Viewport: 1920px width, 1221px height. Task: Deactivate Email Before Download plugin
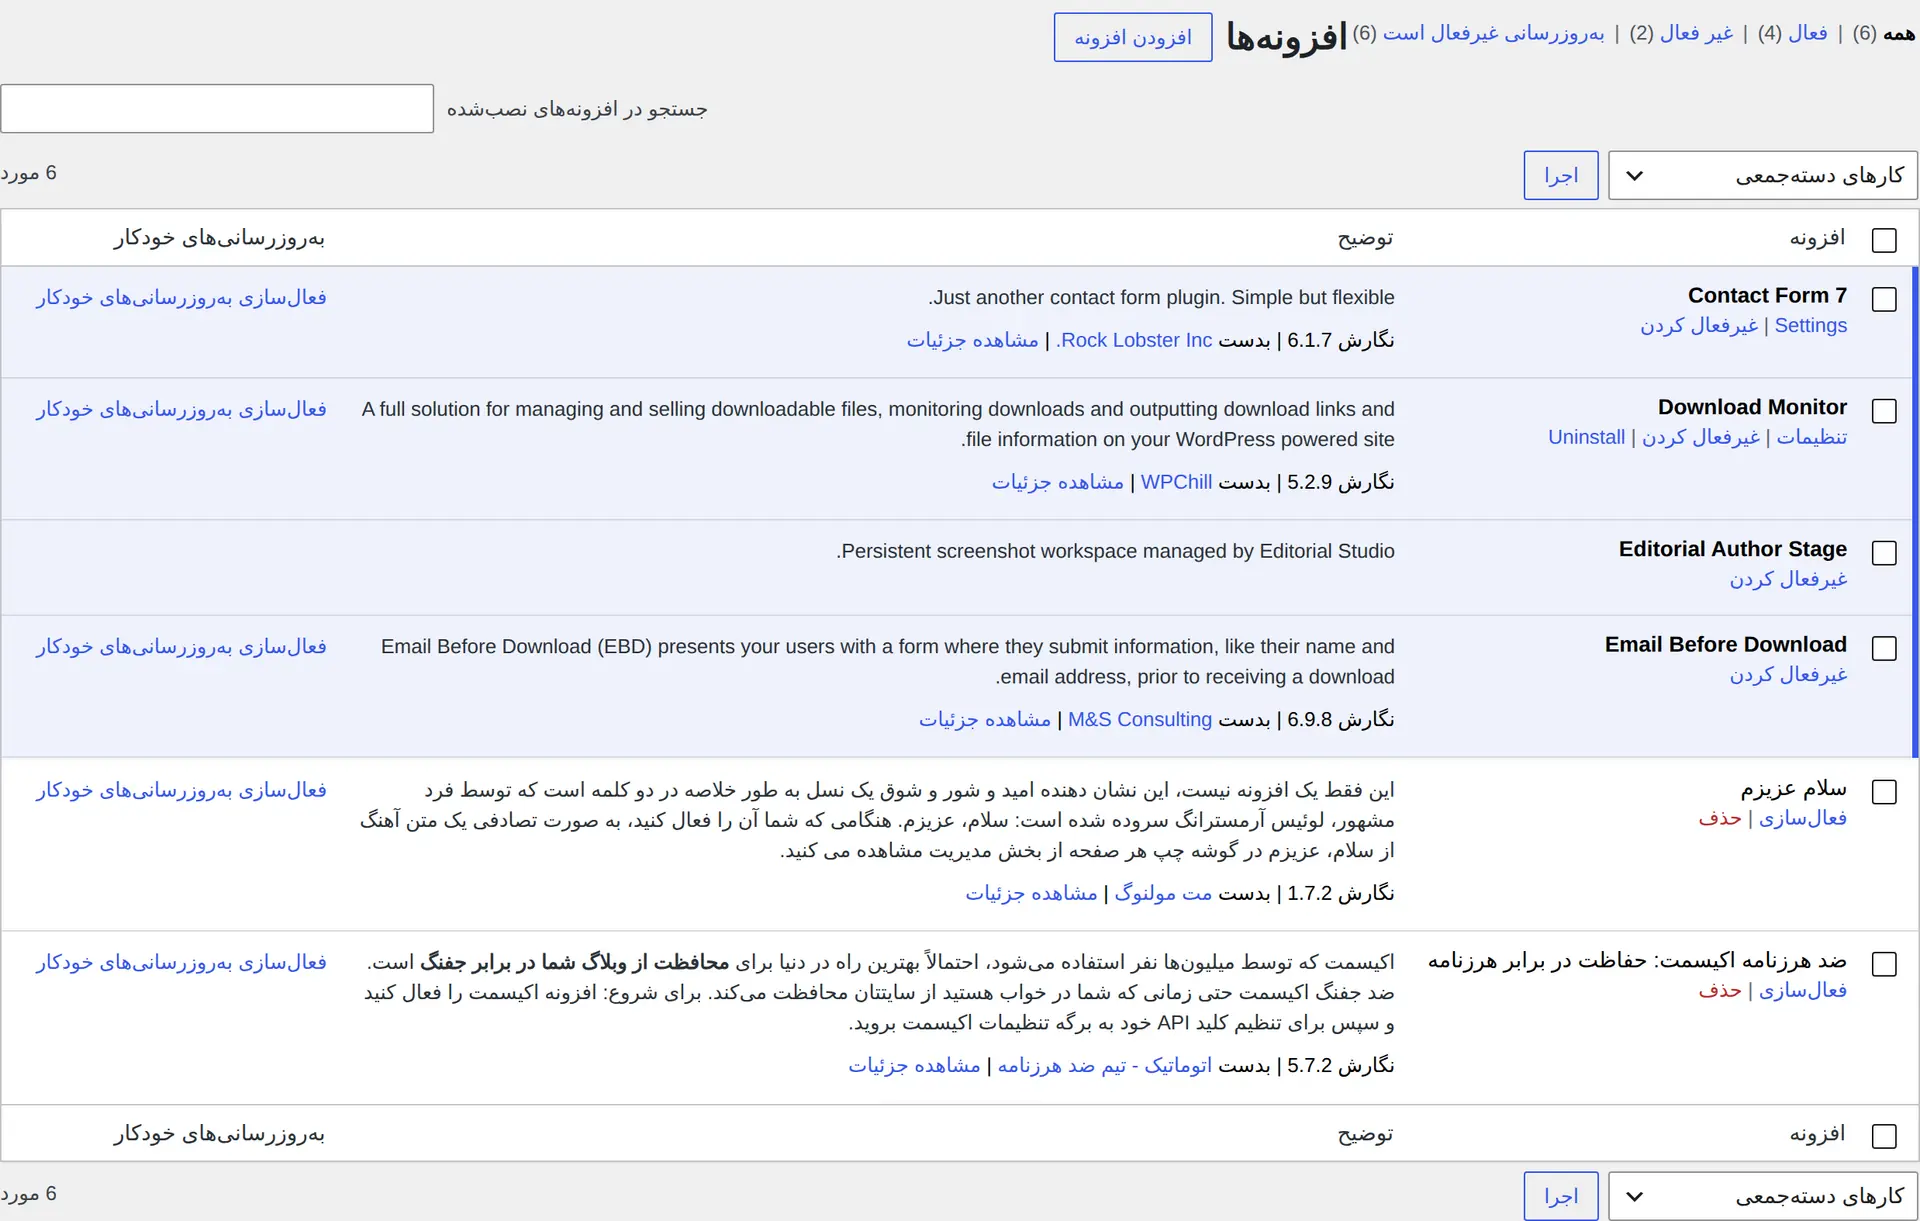click(1789, 675)
